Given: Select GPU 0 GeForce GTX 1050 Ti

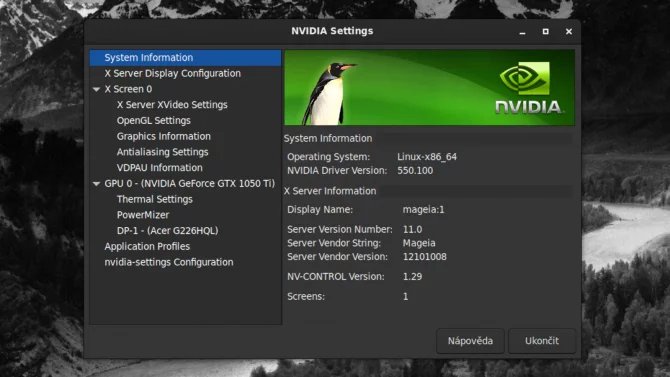Looking at the screenshot, I should (x=190, y=184).
